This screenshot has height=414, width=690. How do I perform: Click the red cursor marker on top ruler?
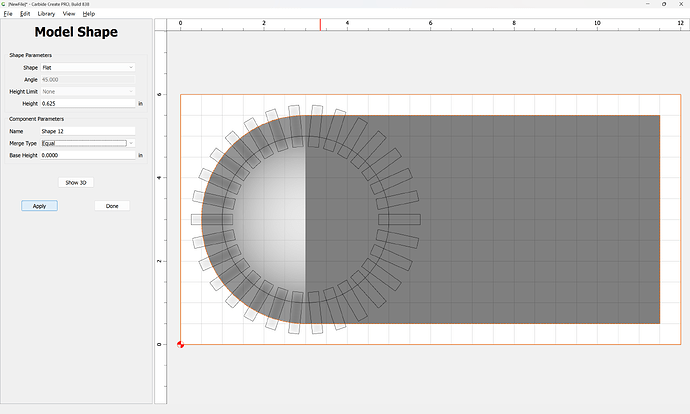(320, 23)
